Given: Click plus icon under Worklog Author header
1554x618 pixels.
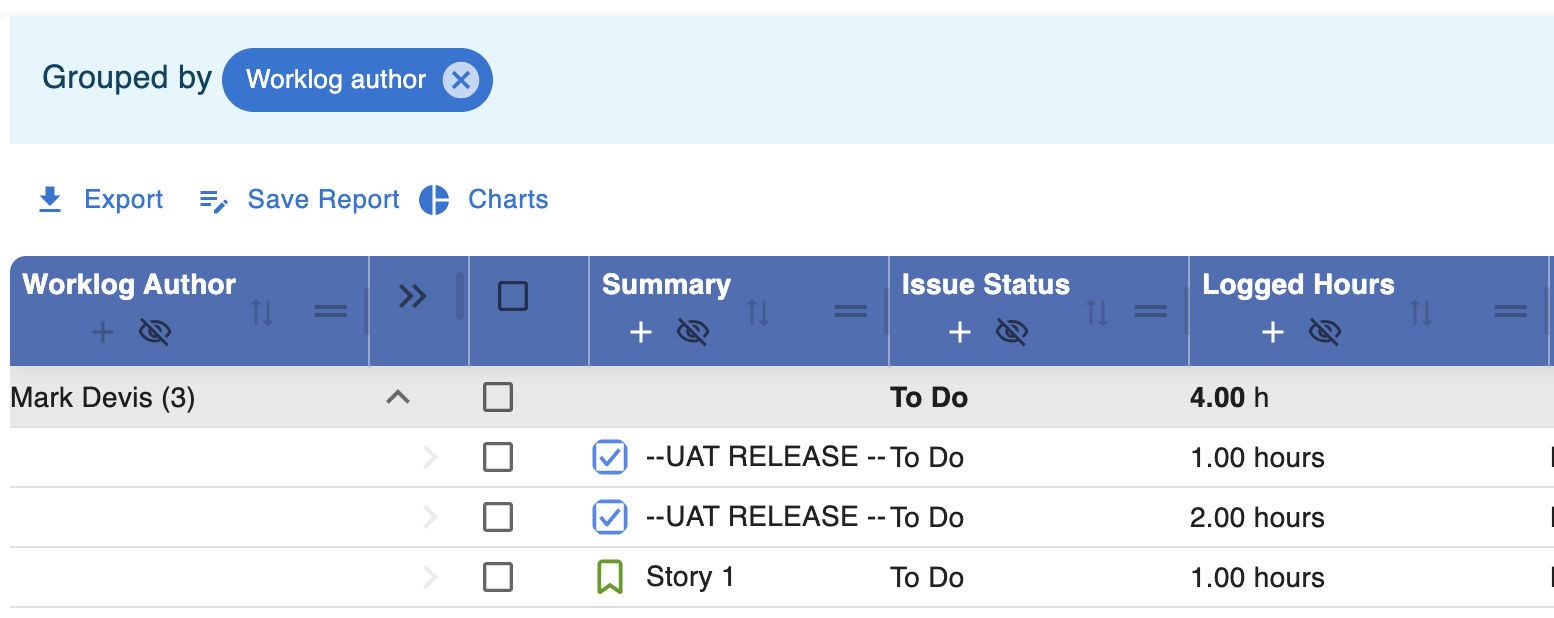Looking at the screenshot, I should click(102, 332).
